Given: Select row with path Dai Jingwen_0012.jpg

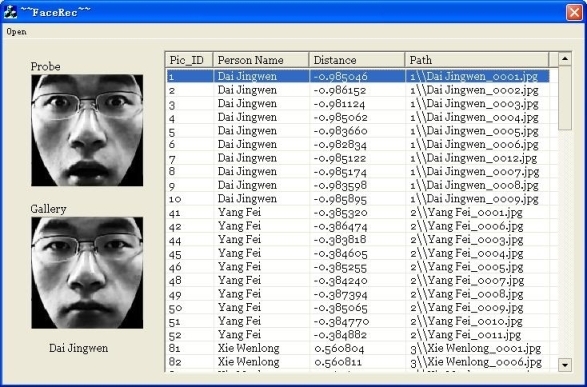Looking at the screenshot, I should click(x=358, y=158).
